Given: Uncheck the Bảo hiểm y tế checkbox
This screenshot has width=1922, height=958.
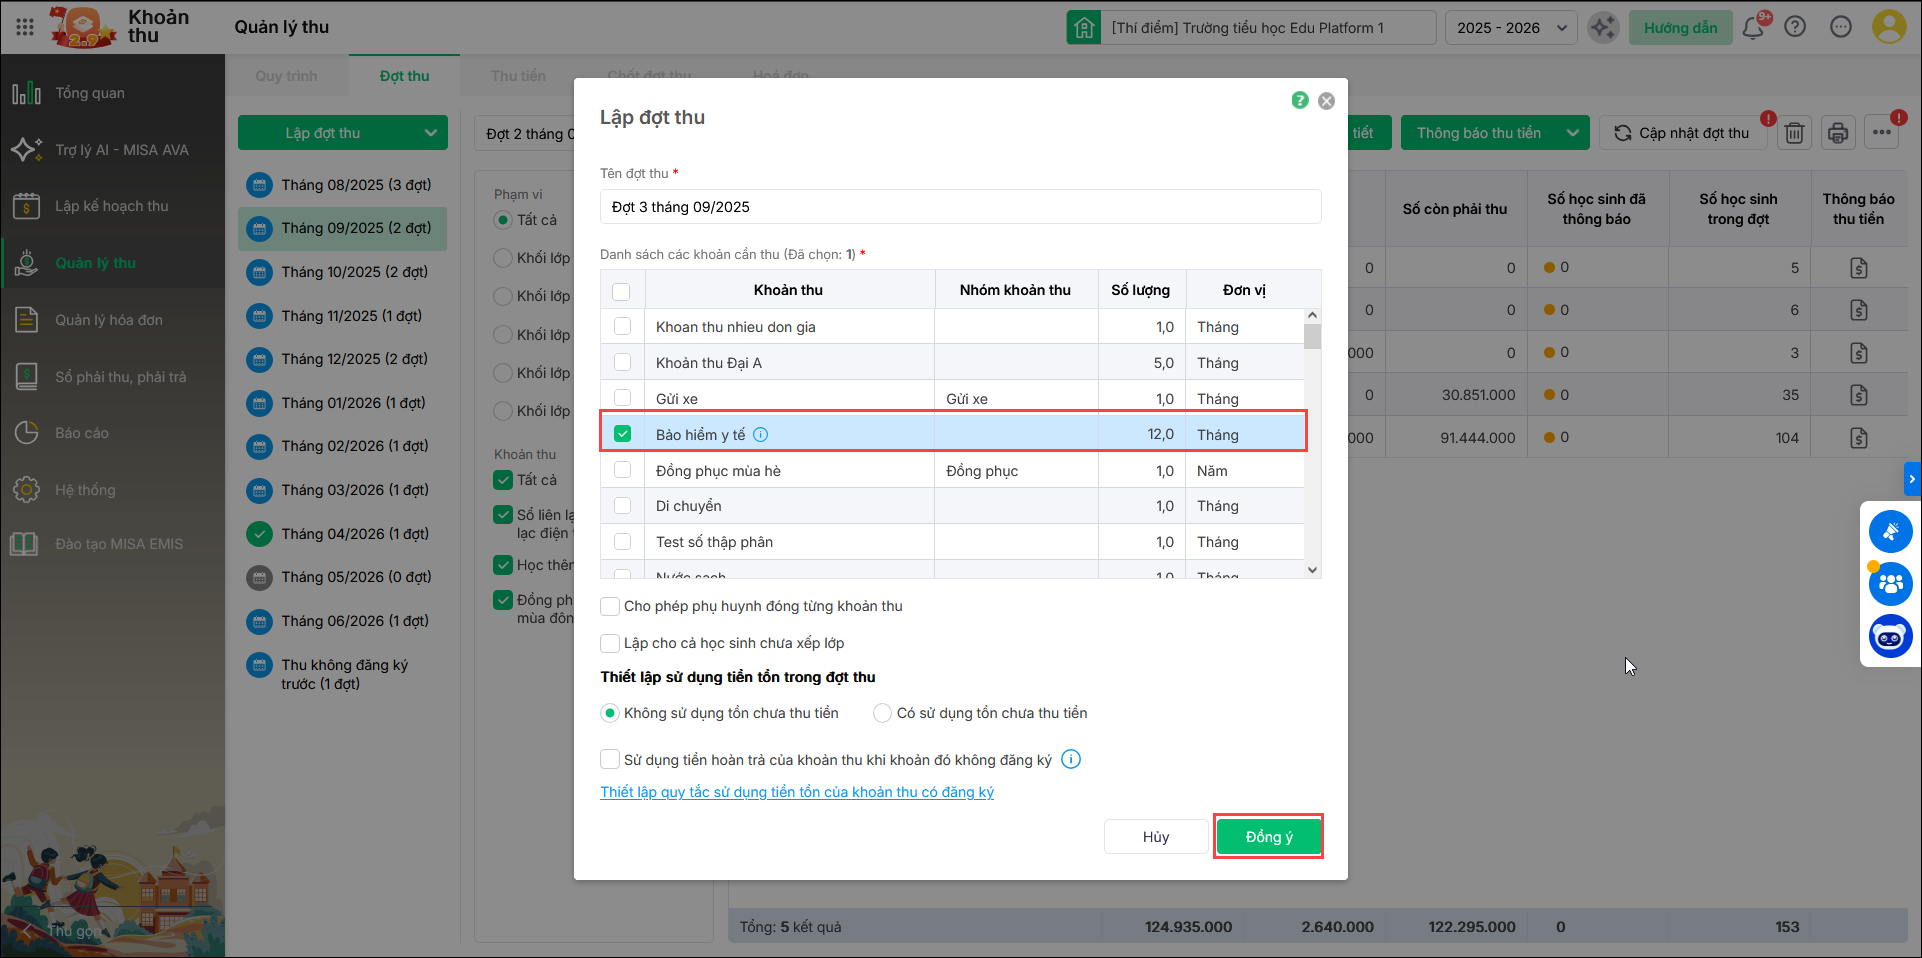Looking at the screenshot, I should point(622,434).
